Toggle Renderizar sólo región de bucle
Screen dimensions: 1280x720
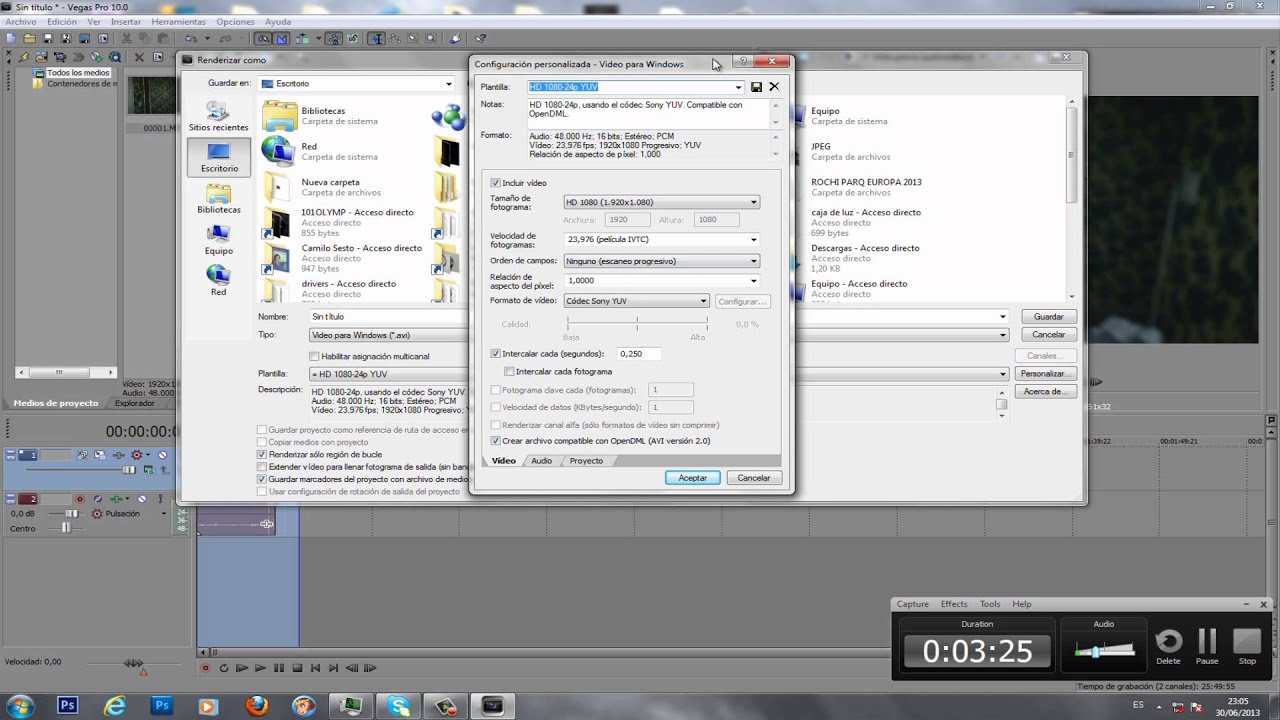pos(262,455)
